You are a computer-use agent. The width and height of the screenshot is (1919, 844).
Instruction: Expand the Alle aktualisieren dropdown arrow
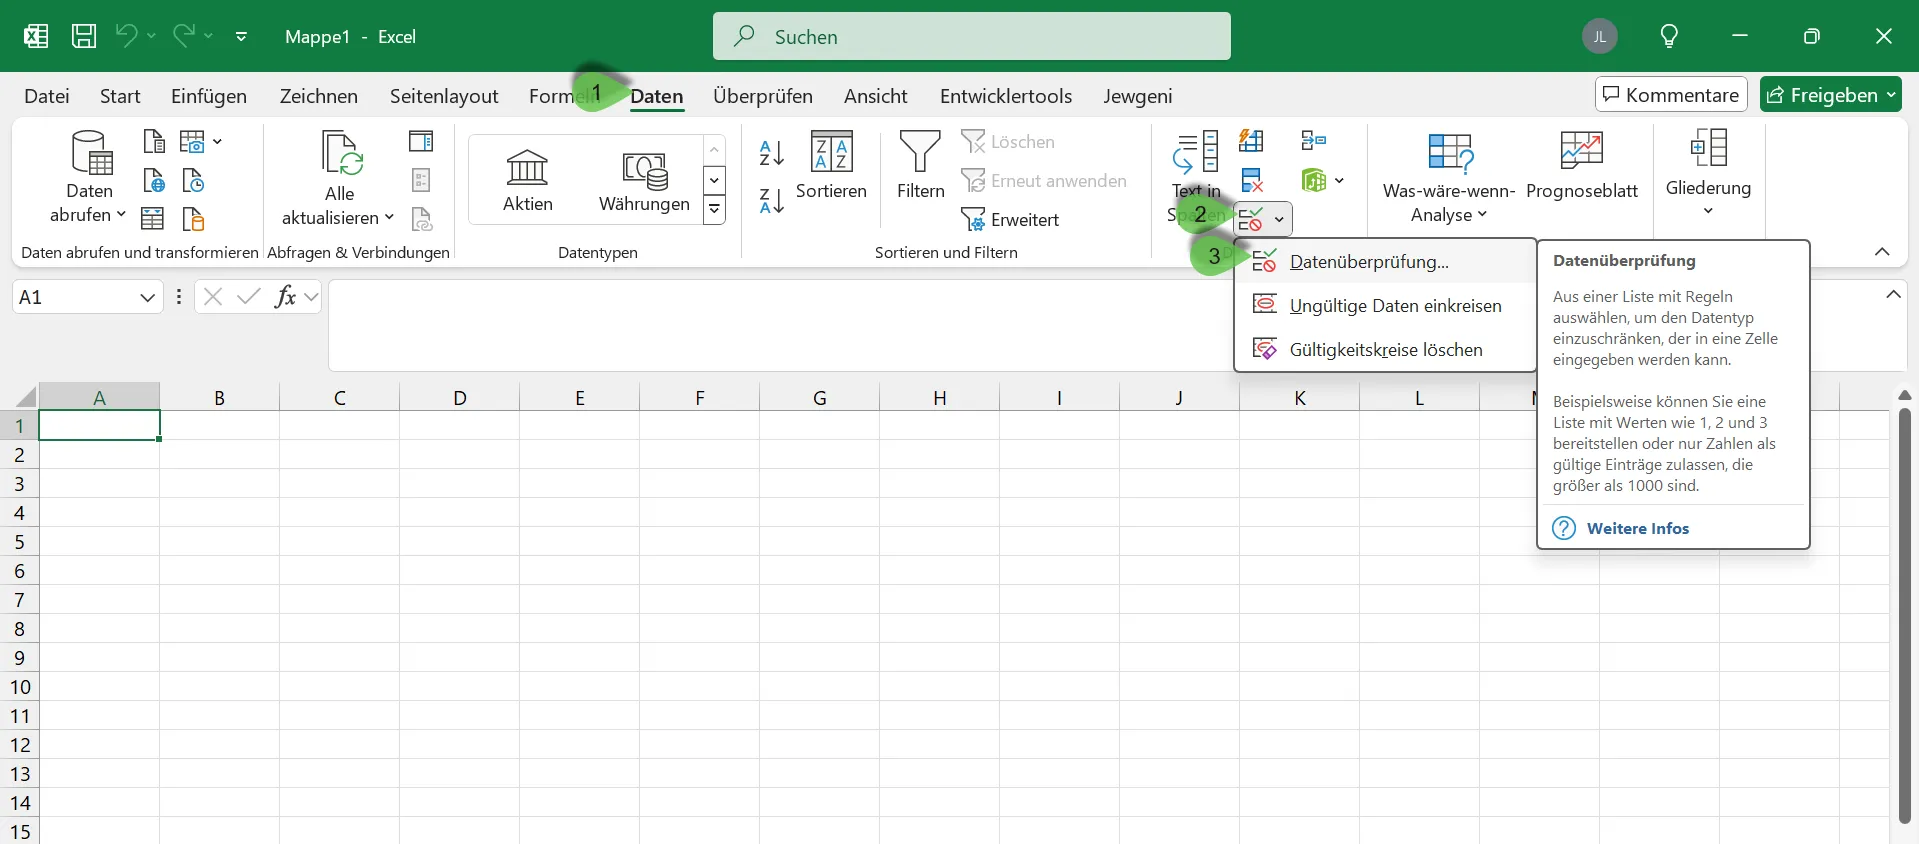[389, 217]
